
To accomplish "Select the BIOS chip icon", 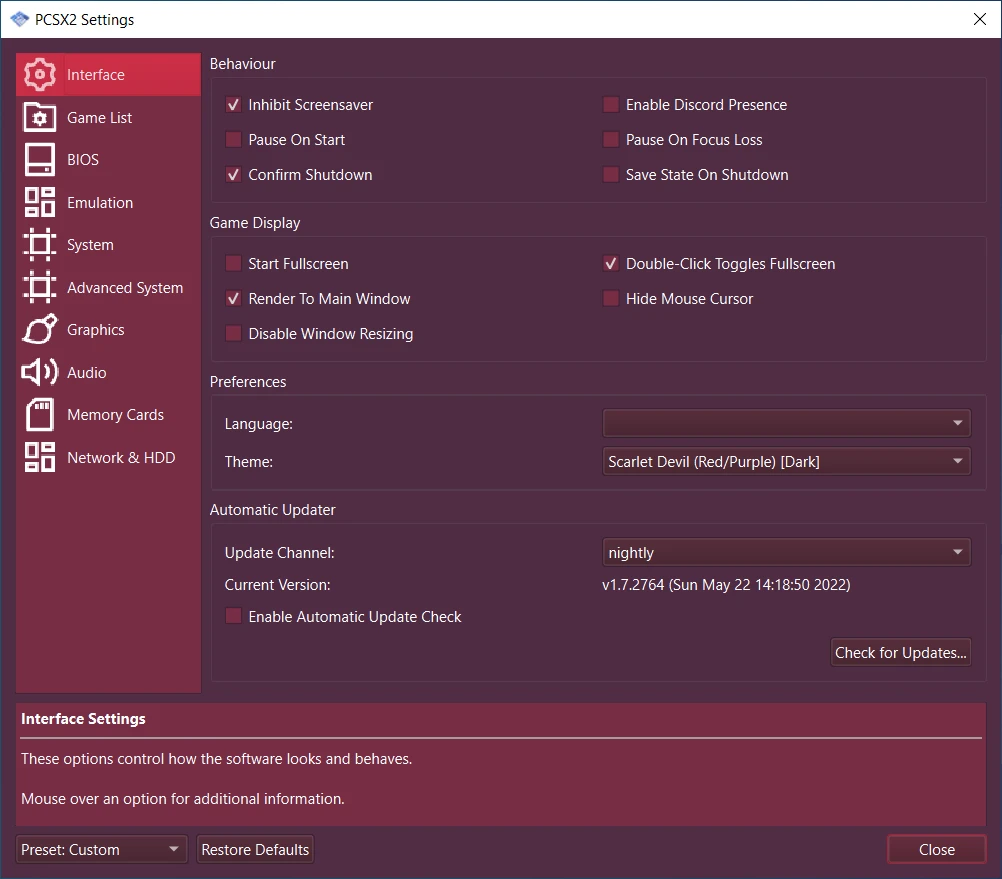I will click(x=40, y=160).
